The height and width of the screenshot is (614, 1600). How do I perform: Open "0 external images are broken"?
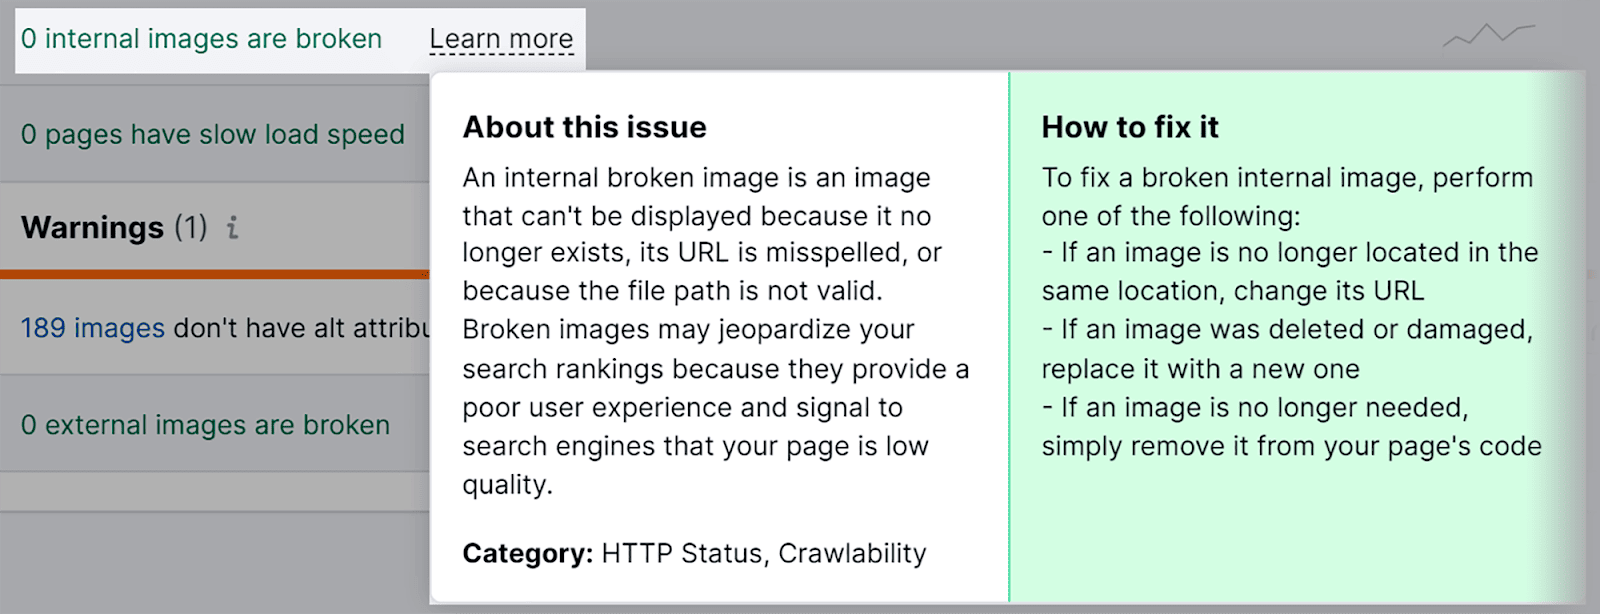pos(205,425)
